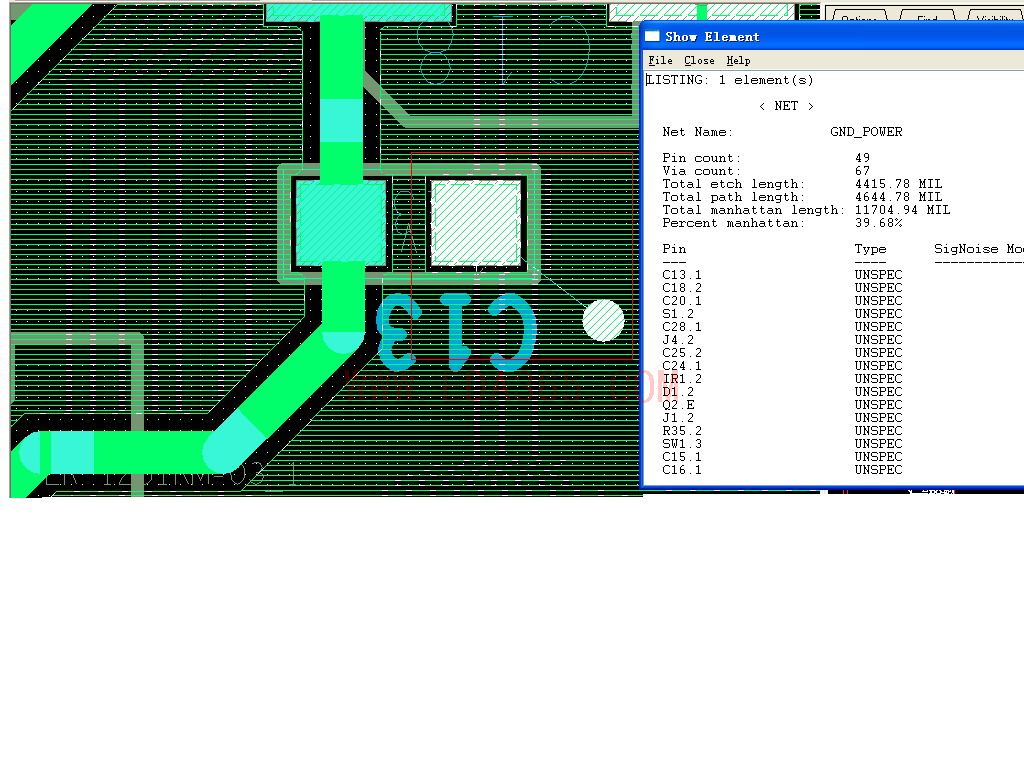
Task: Click the total etch length 4415.78 MIL
Action: (899, 184)
